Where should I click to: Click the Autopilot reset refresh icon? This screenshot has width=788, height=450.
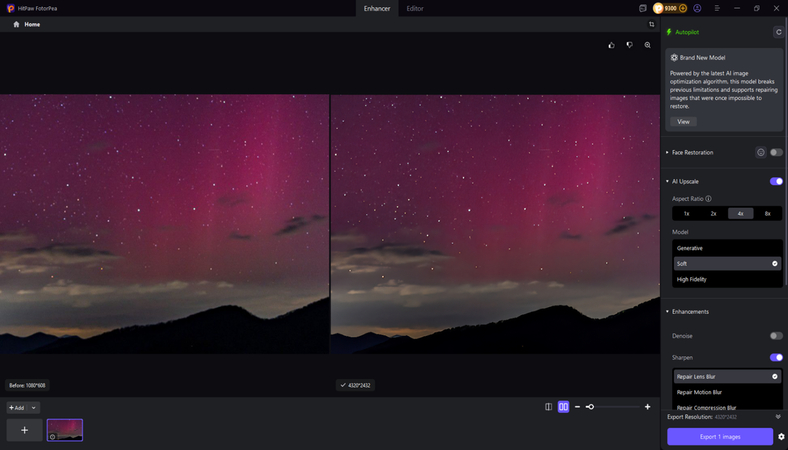click(x=778, y=32)
